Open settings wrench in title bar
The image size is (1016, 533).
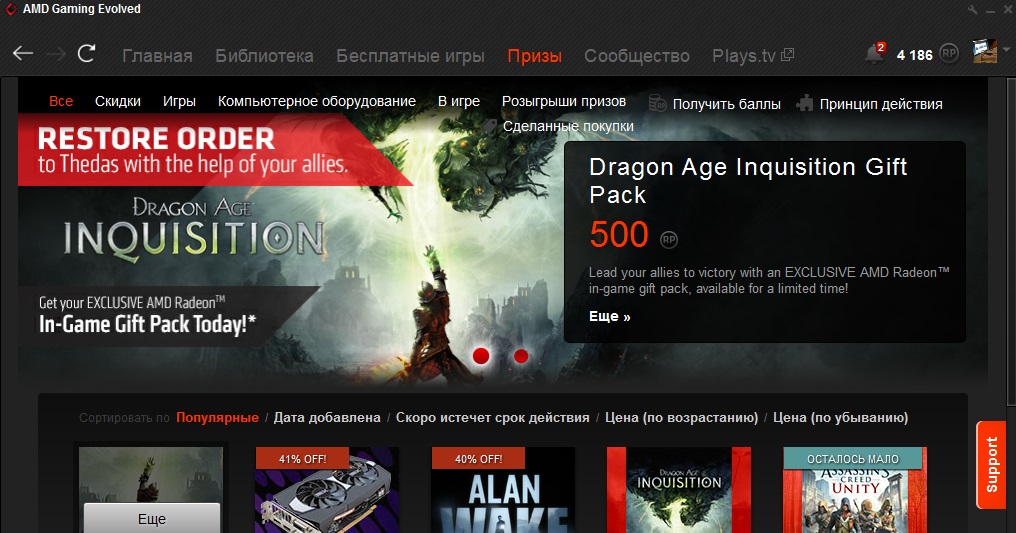point(973,10)
